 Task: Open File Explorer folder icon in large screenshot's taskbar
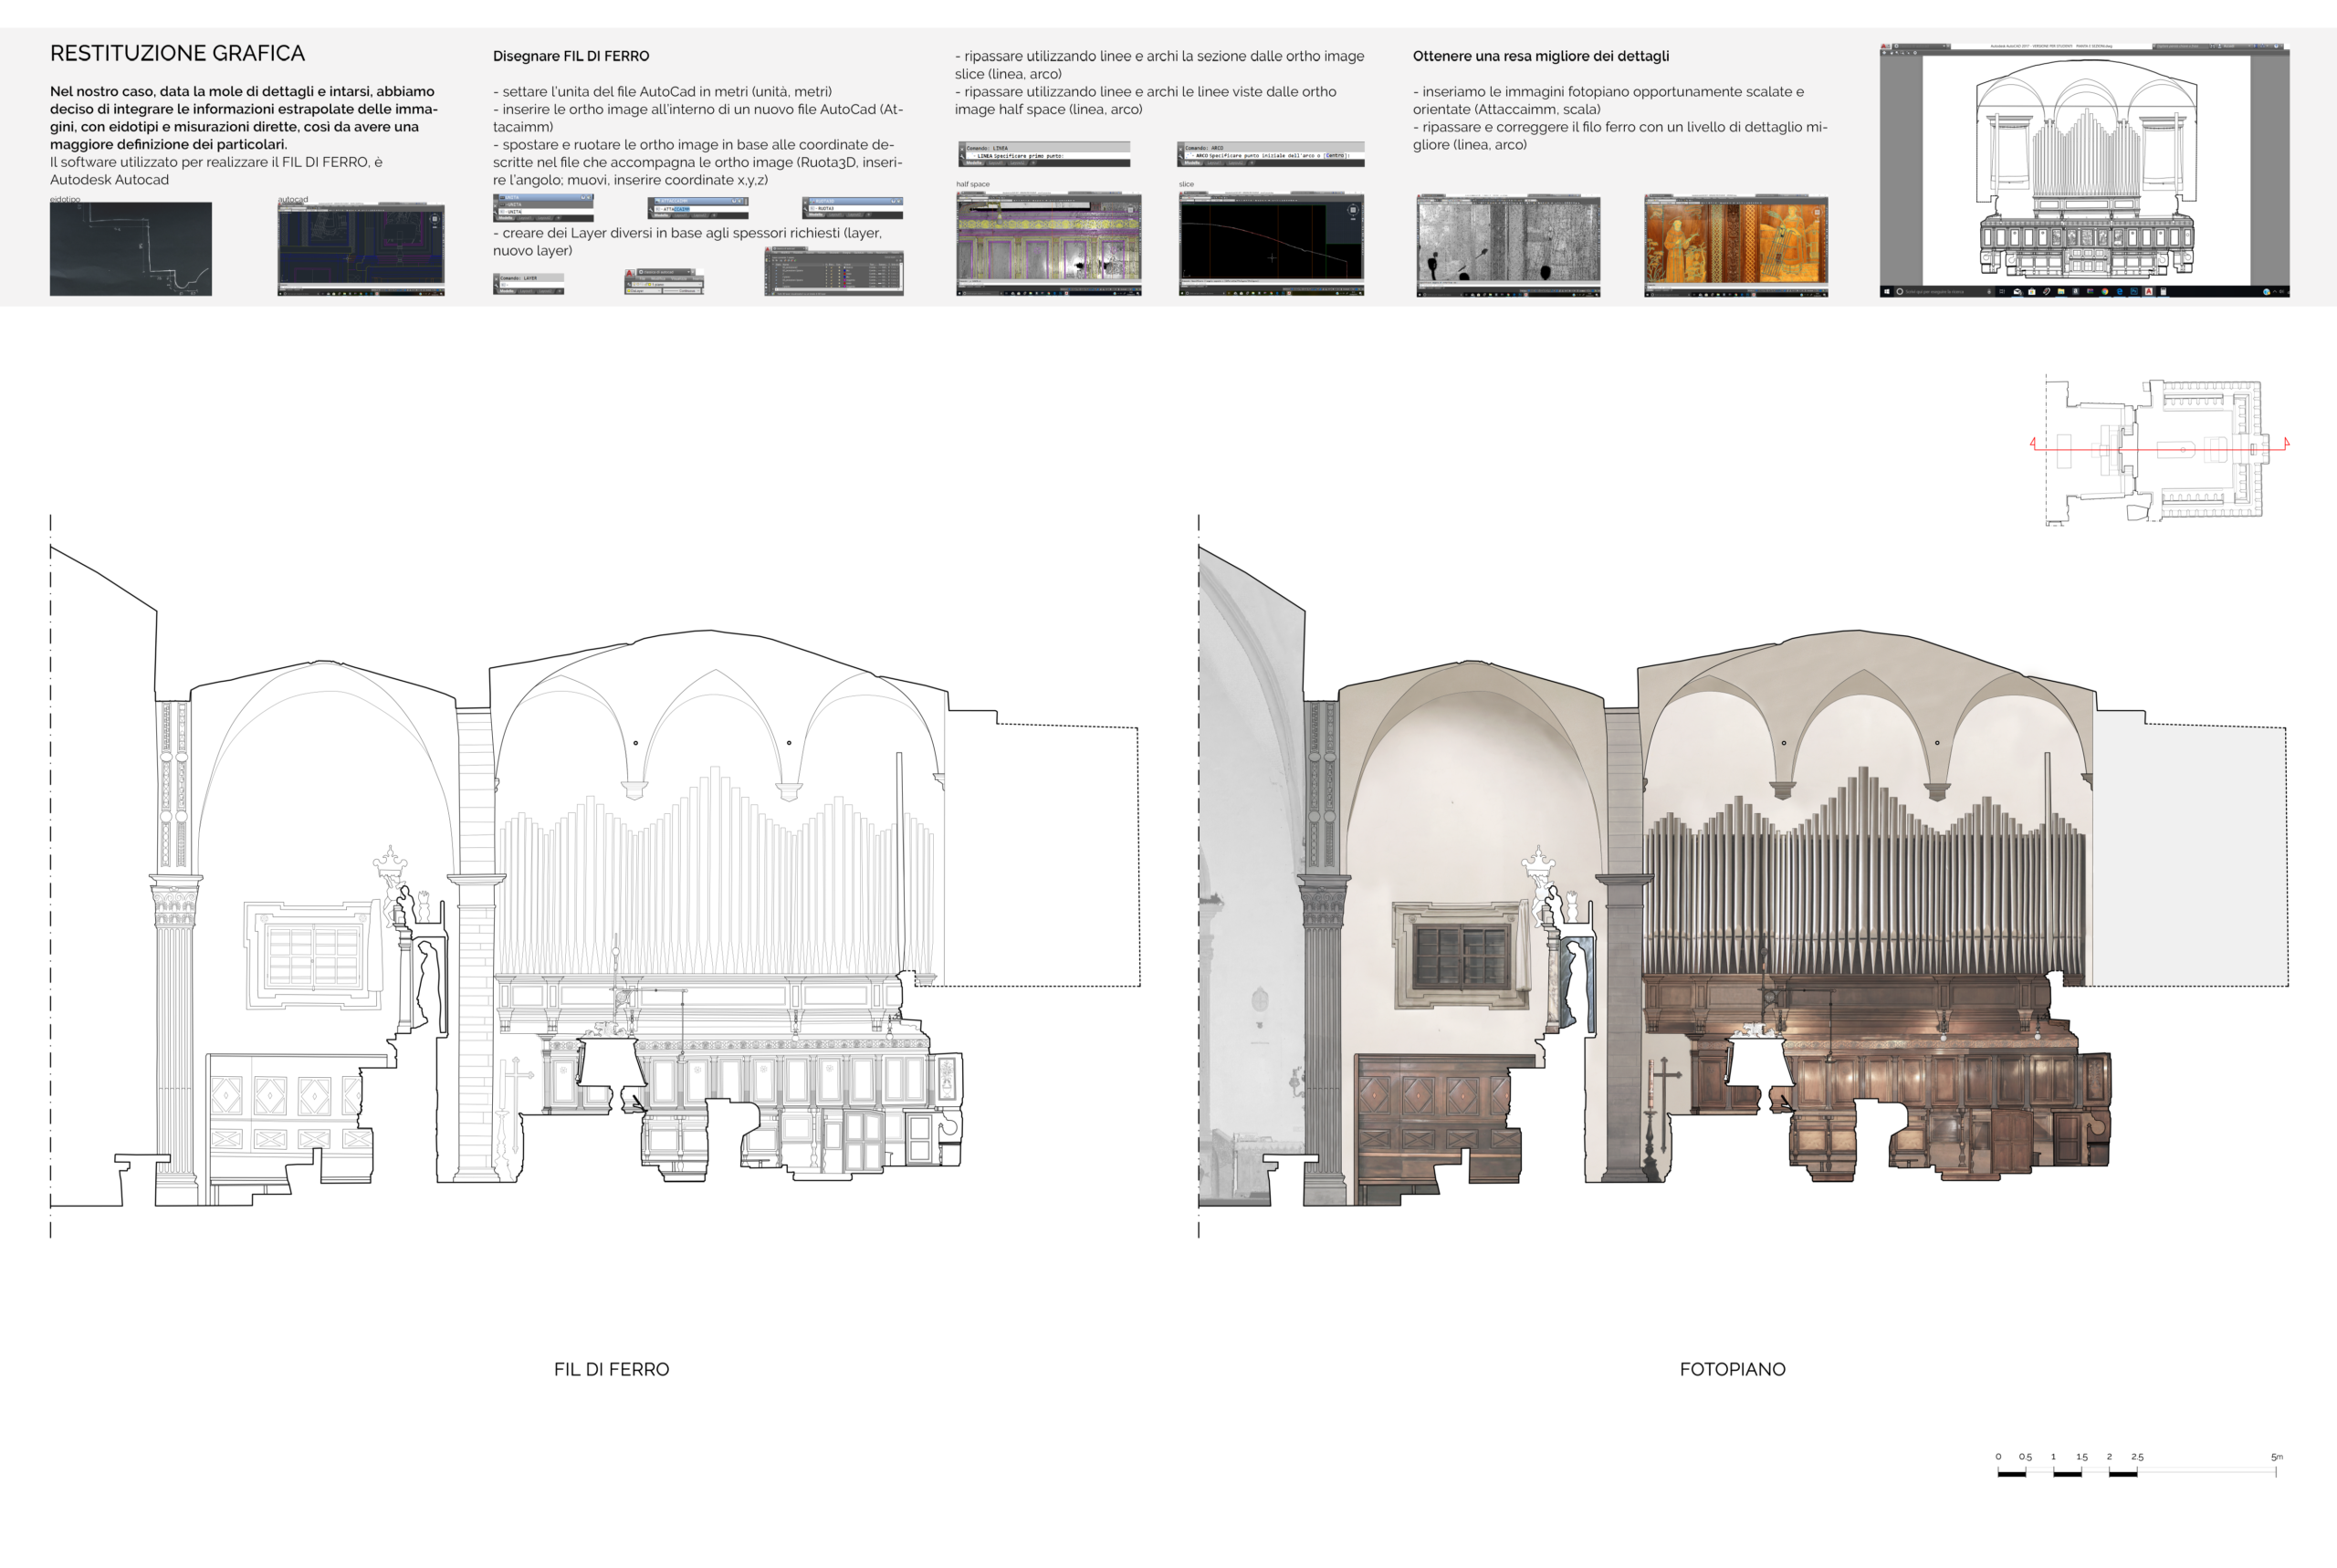[x=2061, y=292]
